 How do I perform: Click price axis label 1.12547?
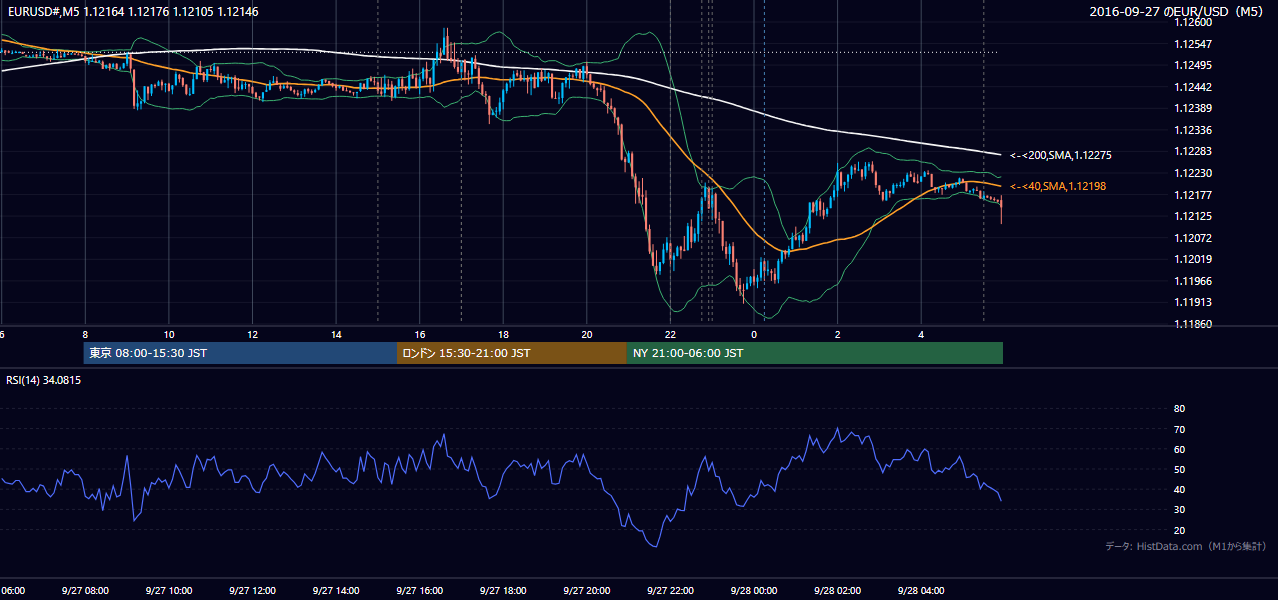1194,45
